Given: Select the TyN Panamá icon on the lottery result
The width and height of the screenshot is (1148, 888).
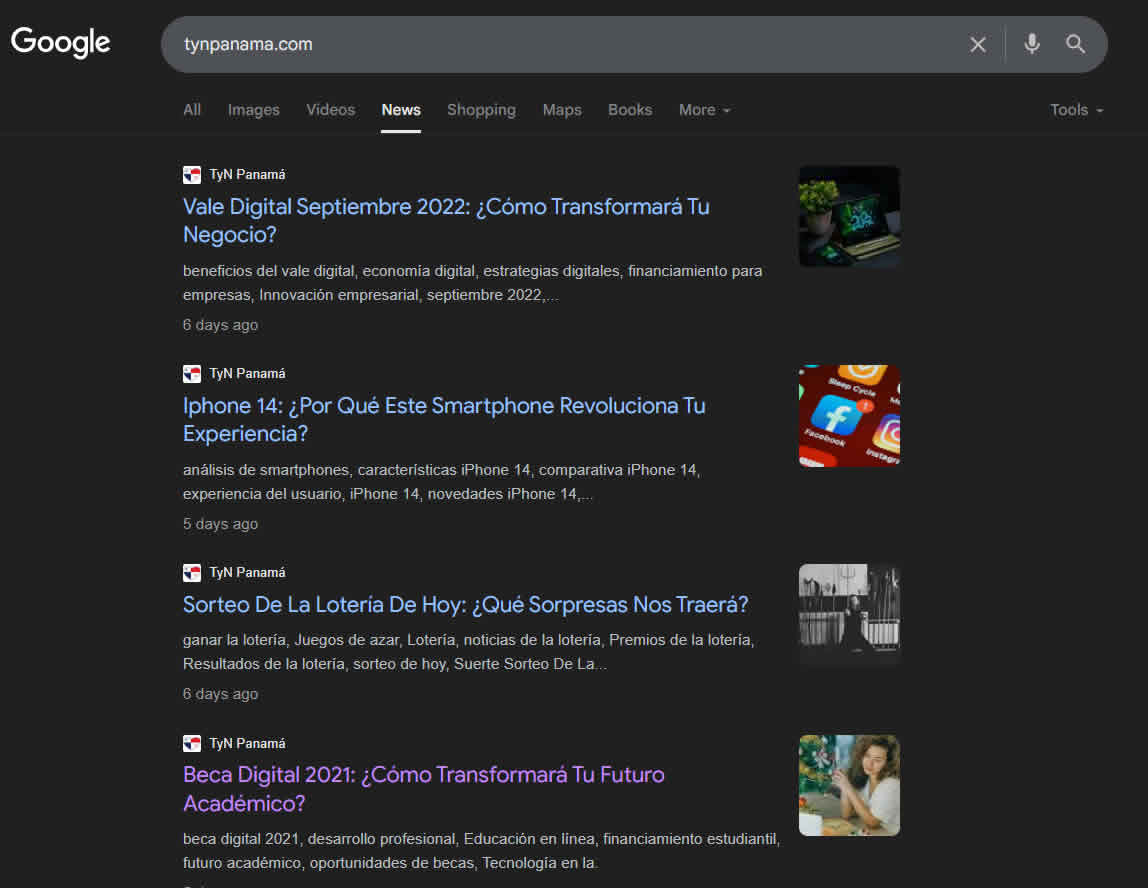Looking at the screenshot, I should point(191,572).
